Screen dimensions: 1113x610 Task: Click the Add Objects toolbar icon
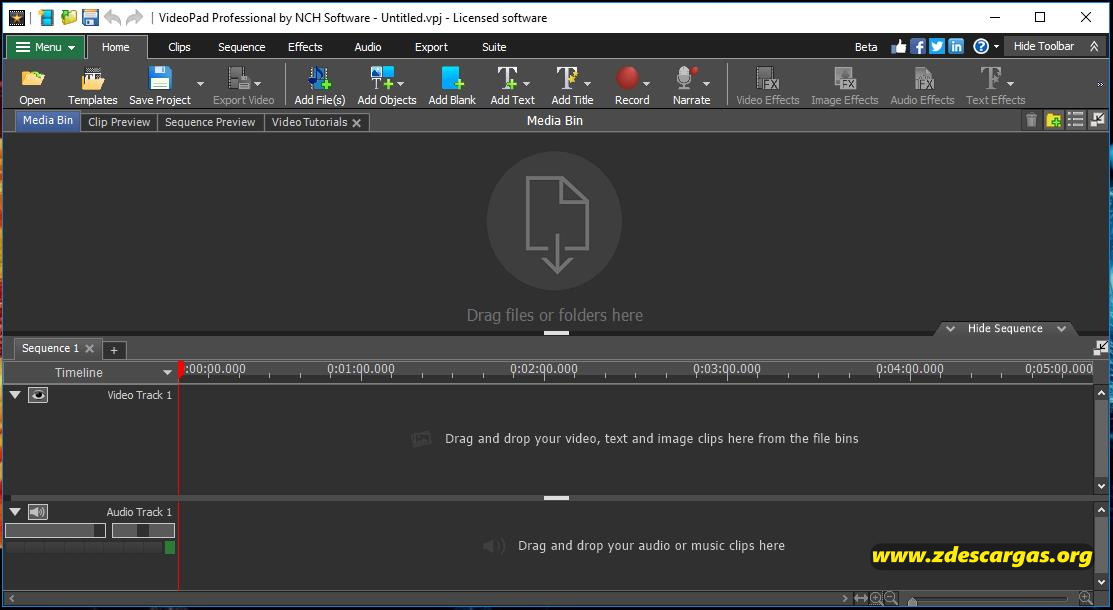[382, 78]
